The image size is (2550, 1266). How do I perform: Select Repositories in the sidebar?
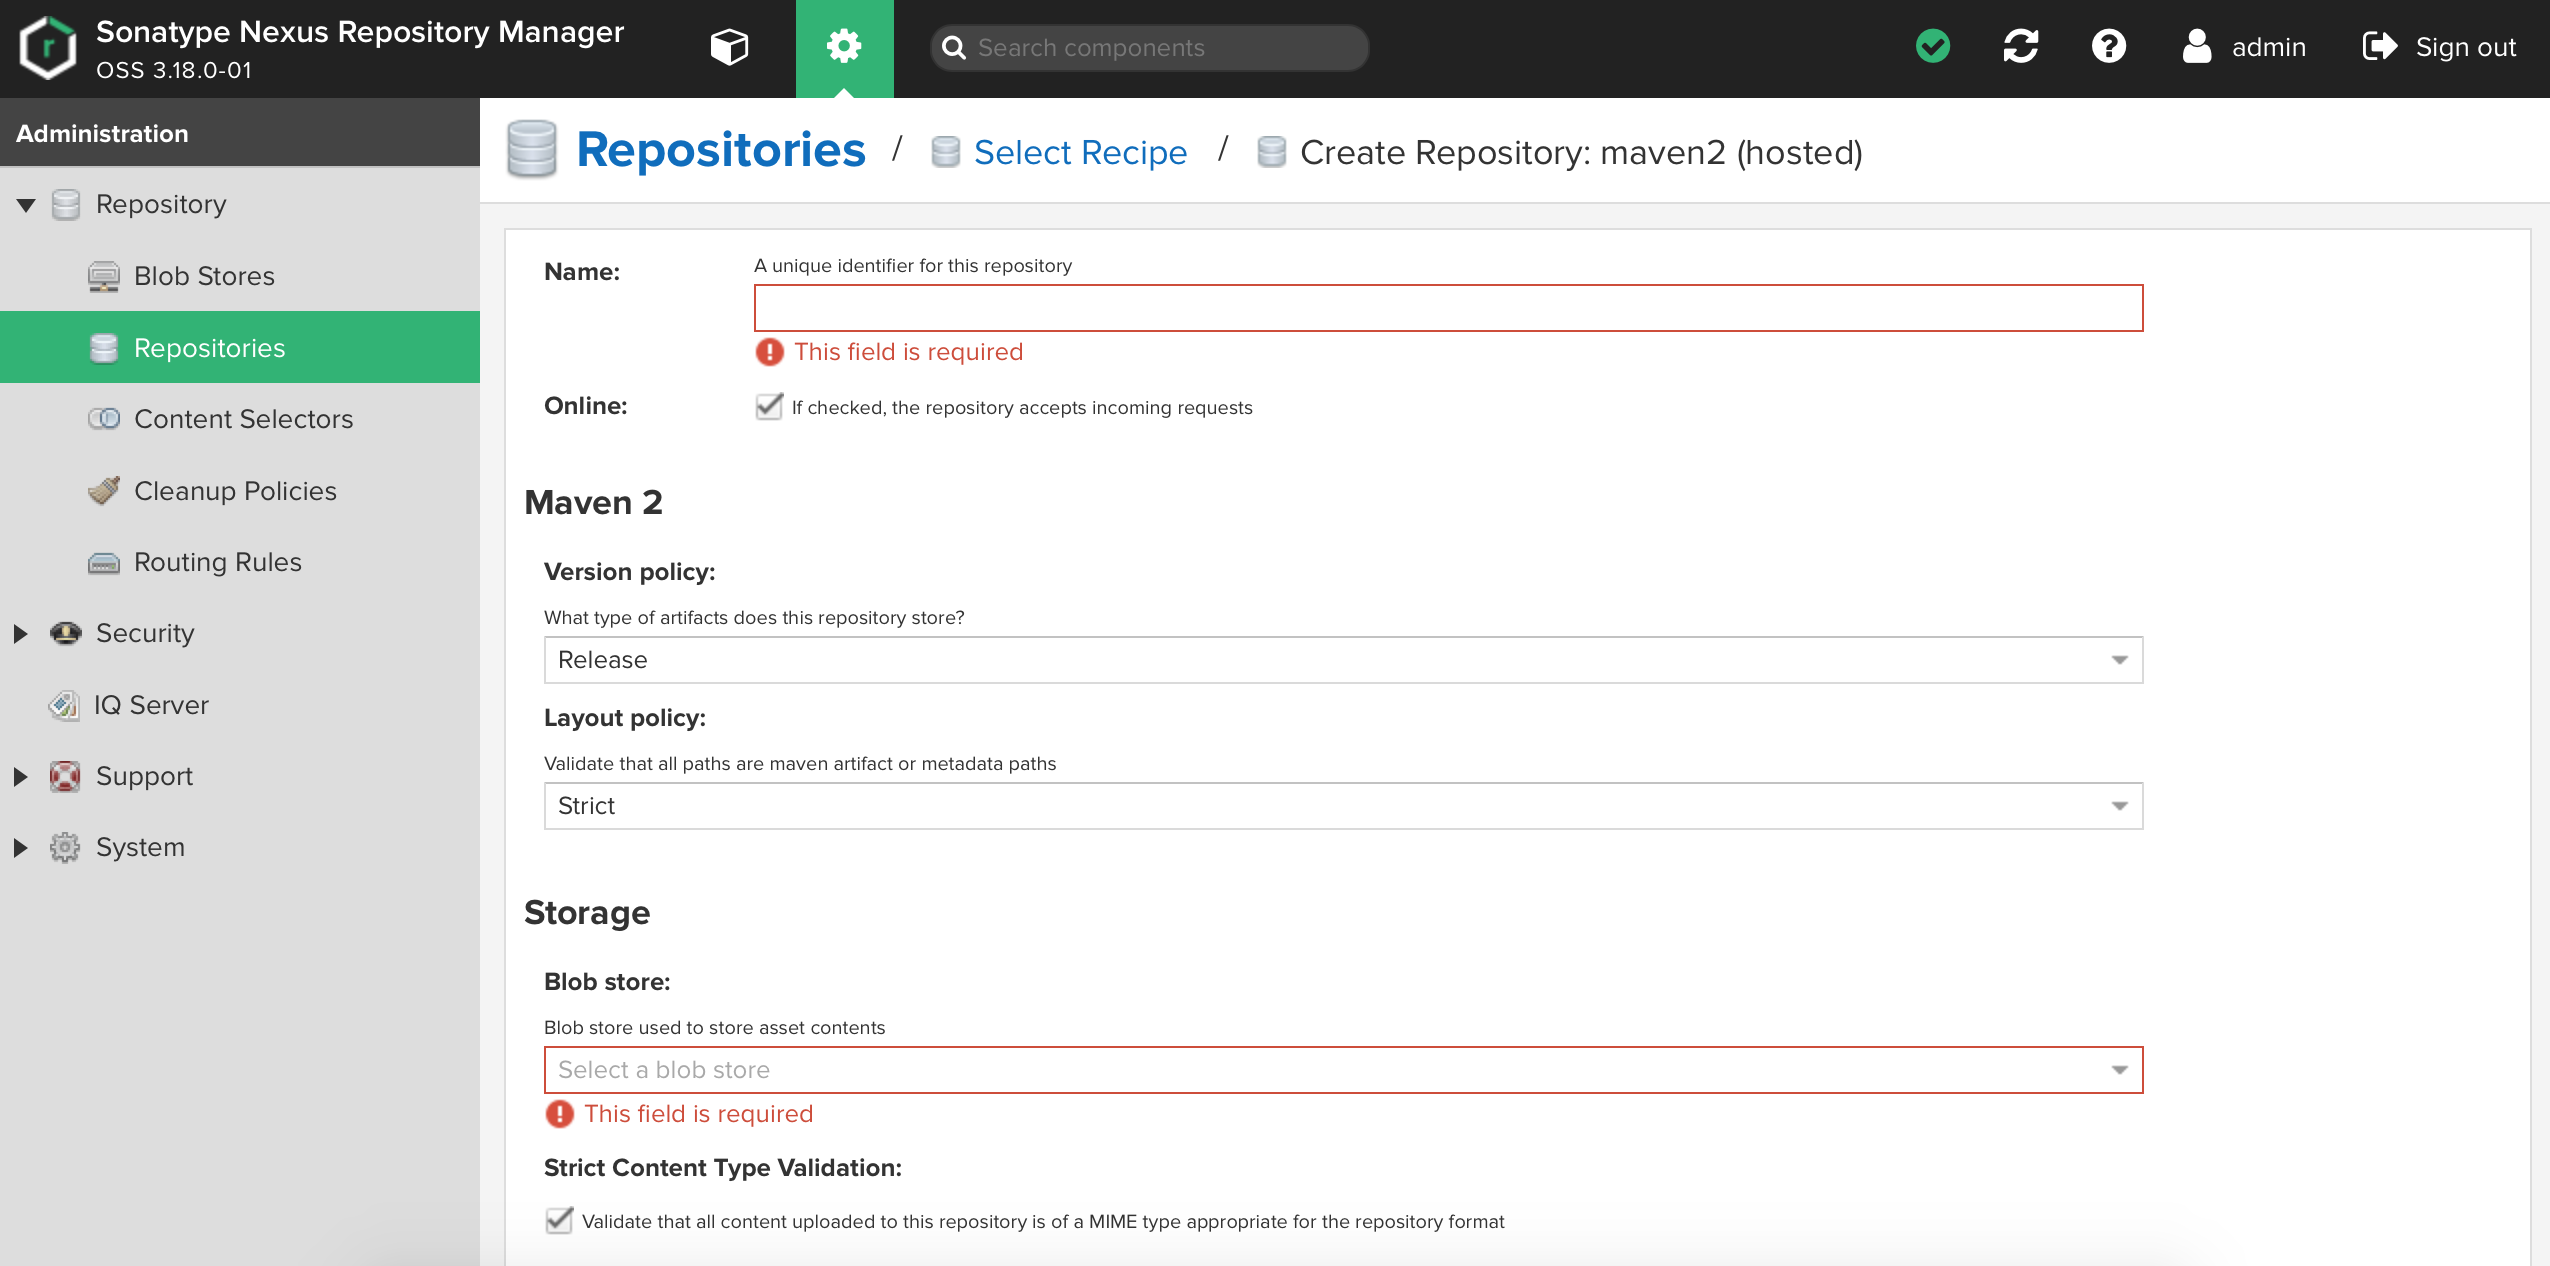240,347
